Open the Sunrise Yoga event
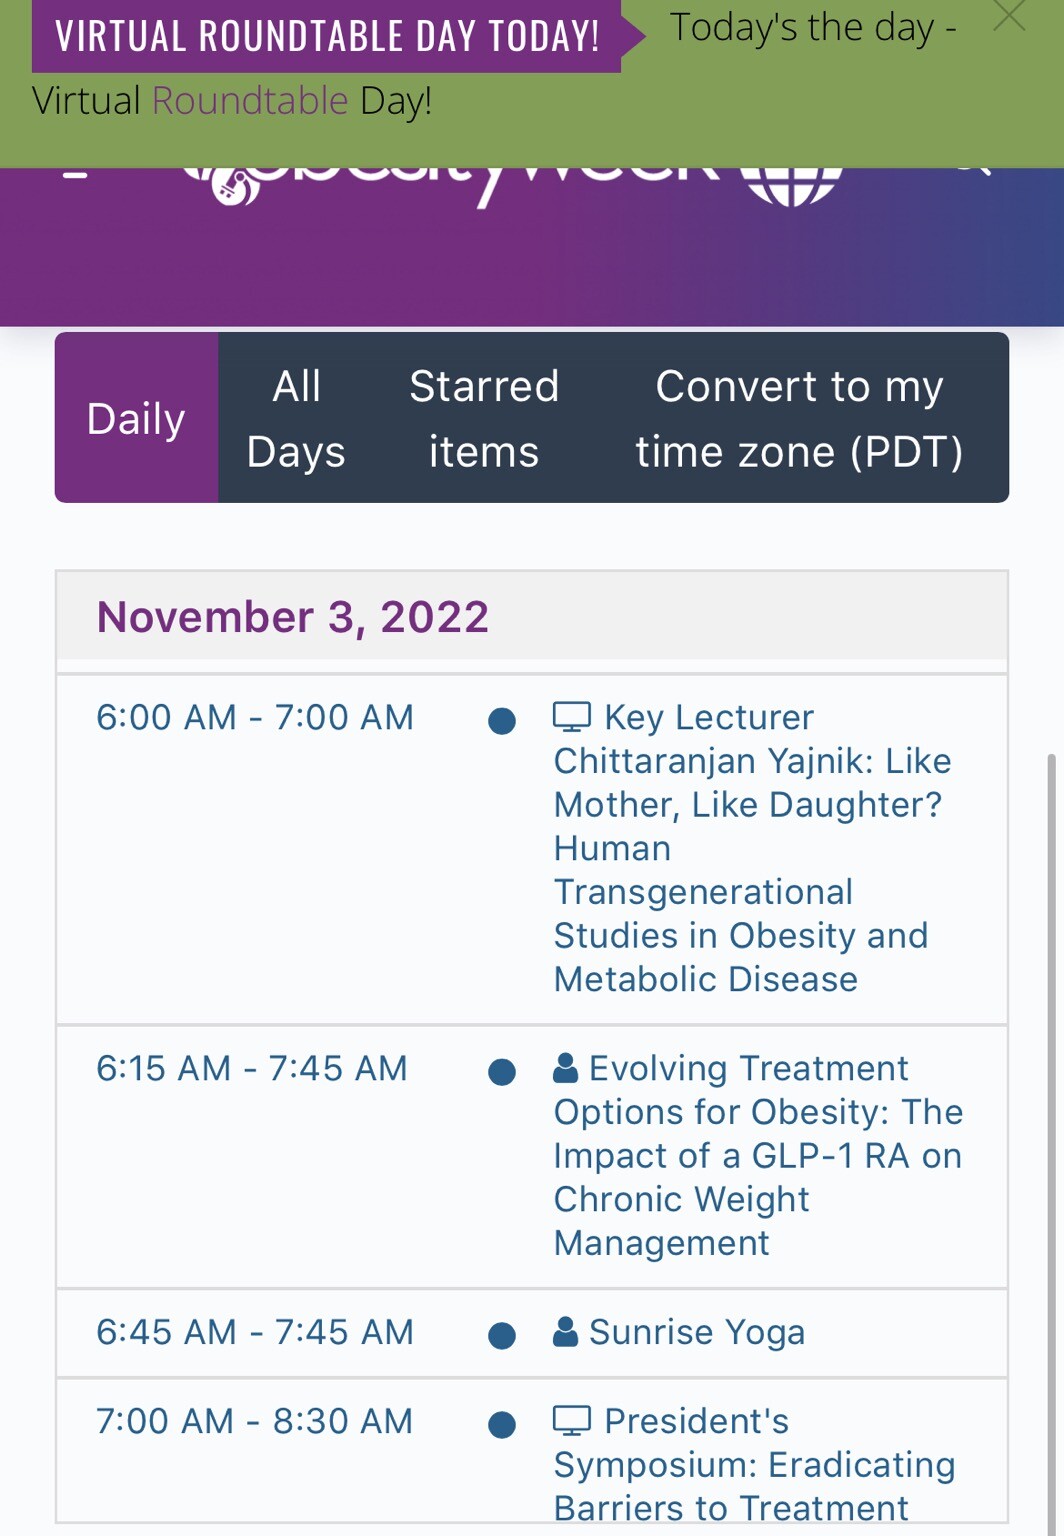This screenshot has height=1536, width=1064. (x=696, y=1332)
